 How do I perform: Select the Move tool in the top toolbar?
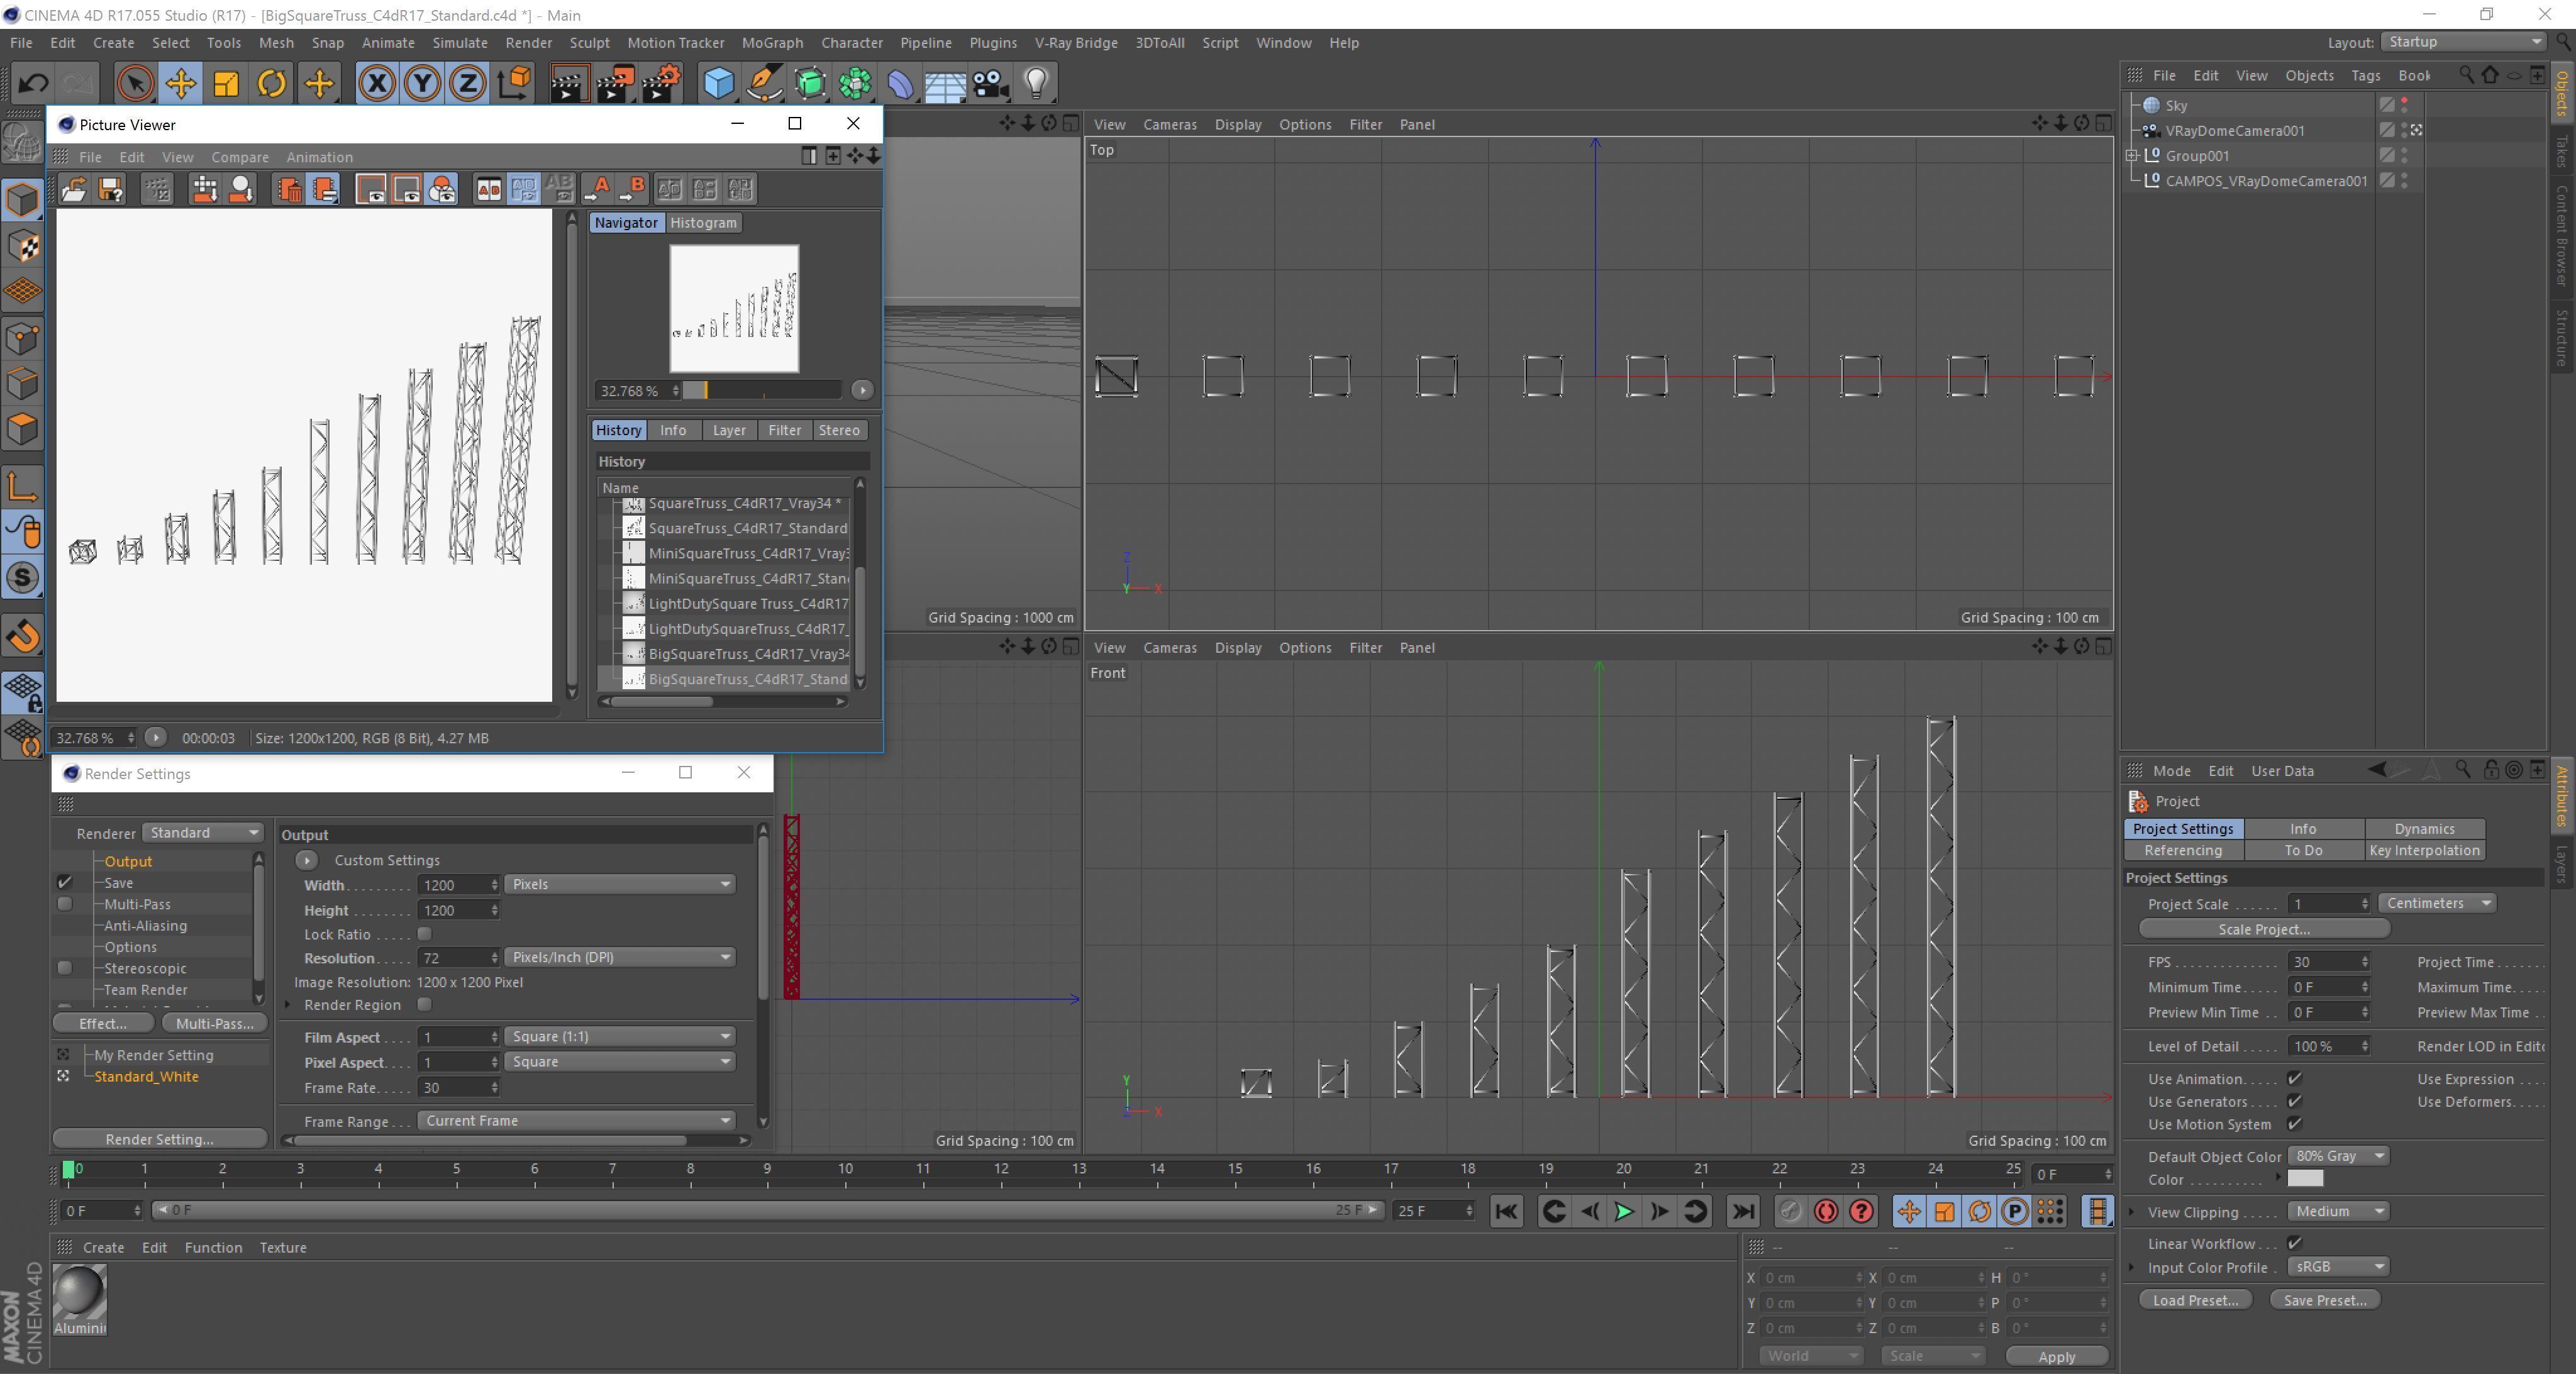(181, 83)
